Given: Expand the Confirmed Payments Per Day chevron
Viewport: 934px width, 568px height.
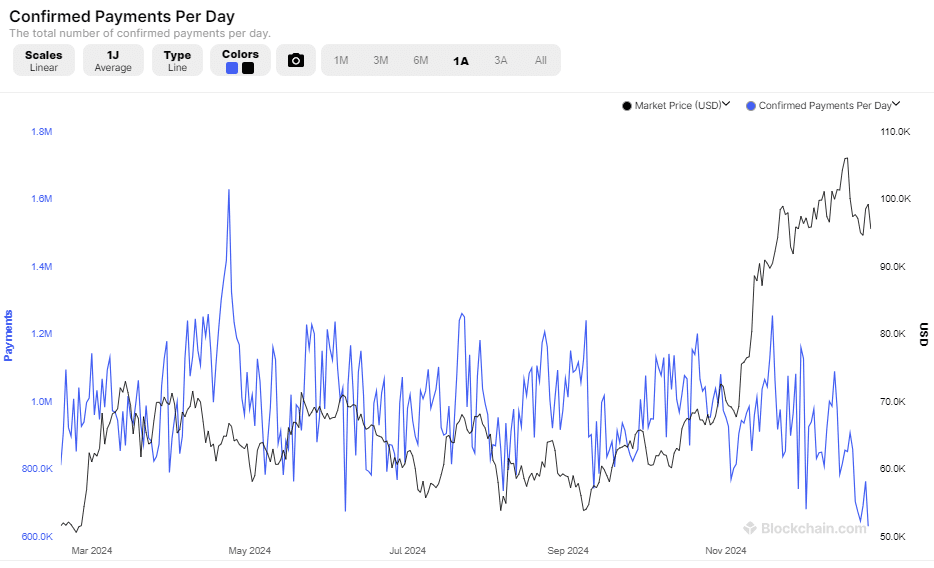Looking at the screenshot, I should pyautogui.click(x=896, y=104).
